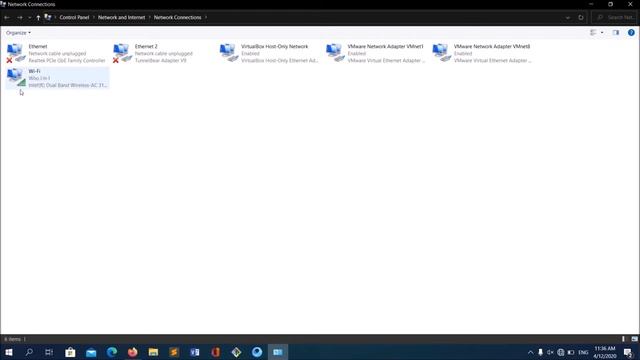640x360 pixels.
Task: Open the Visio taskbar icon
Action: coord(195,352)
